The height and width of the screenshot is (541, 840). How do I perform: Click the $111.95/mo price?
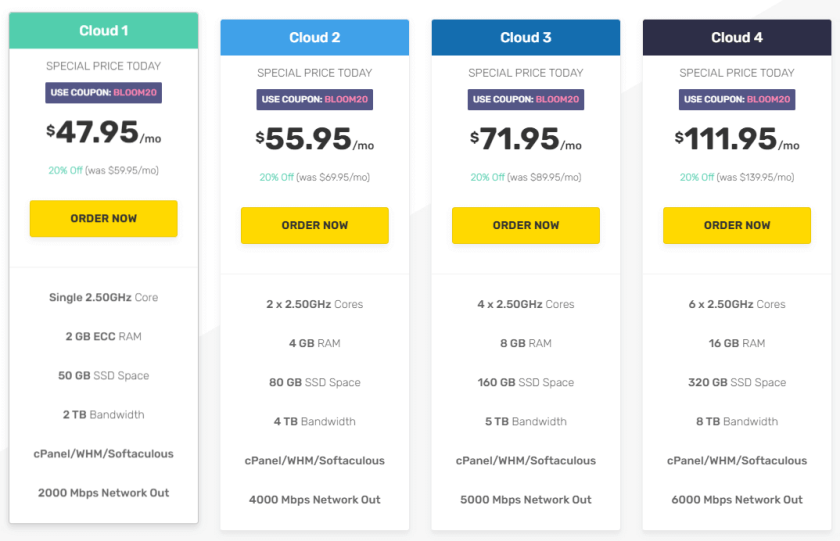pos(737,139)
